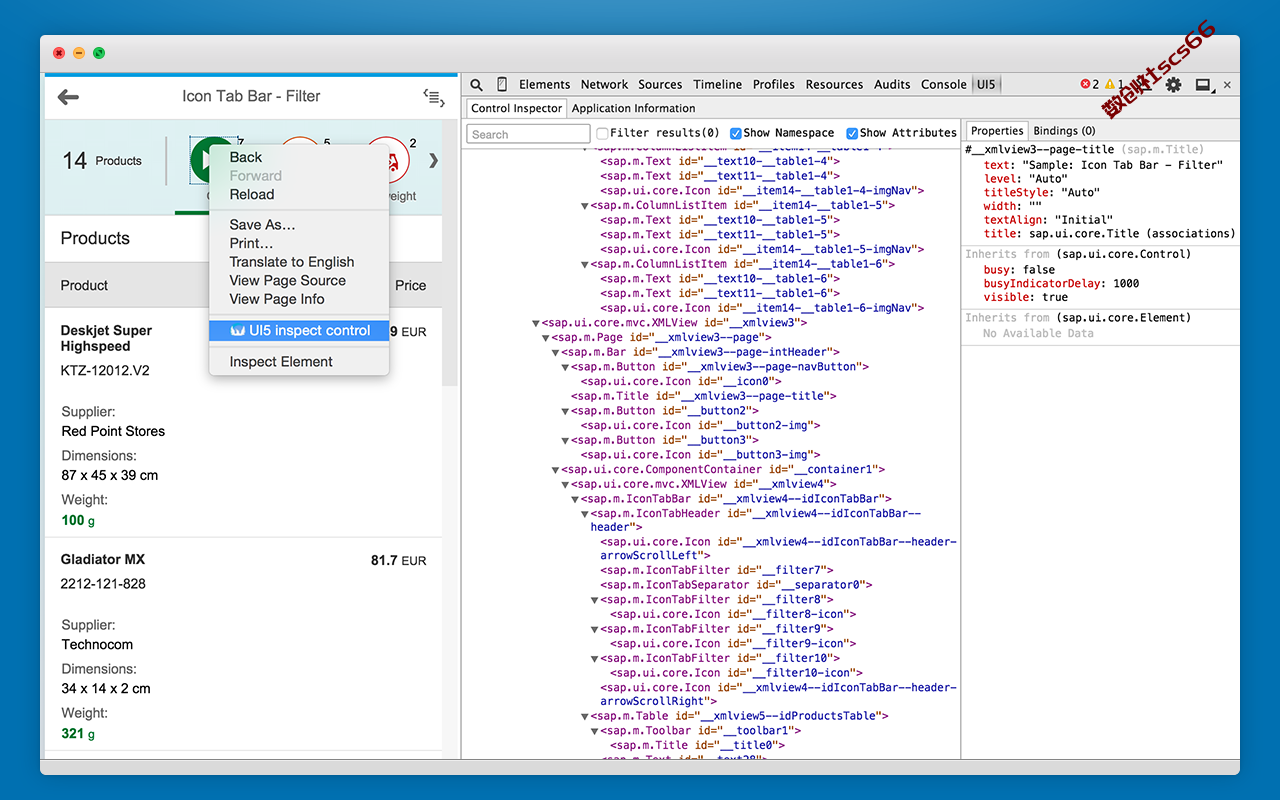Toggle Show Namespace checkbox

[x=736, y=133]
